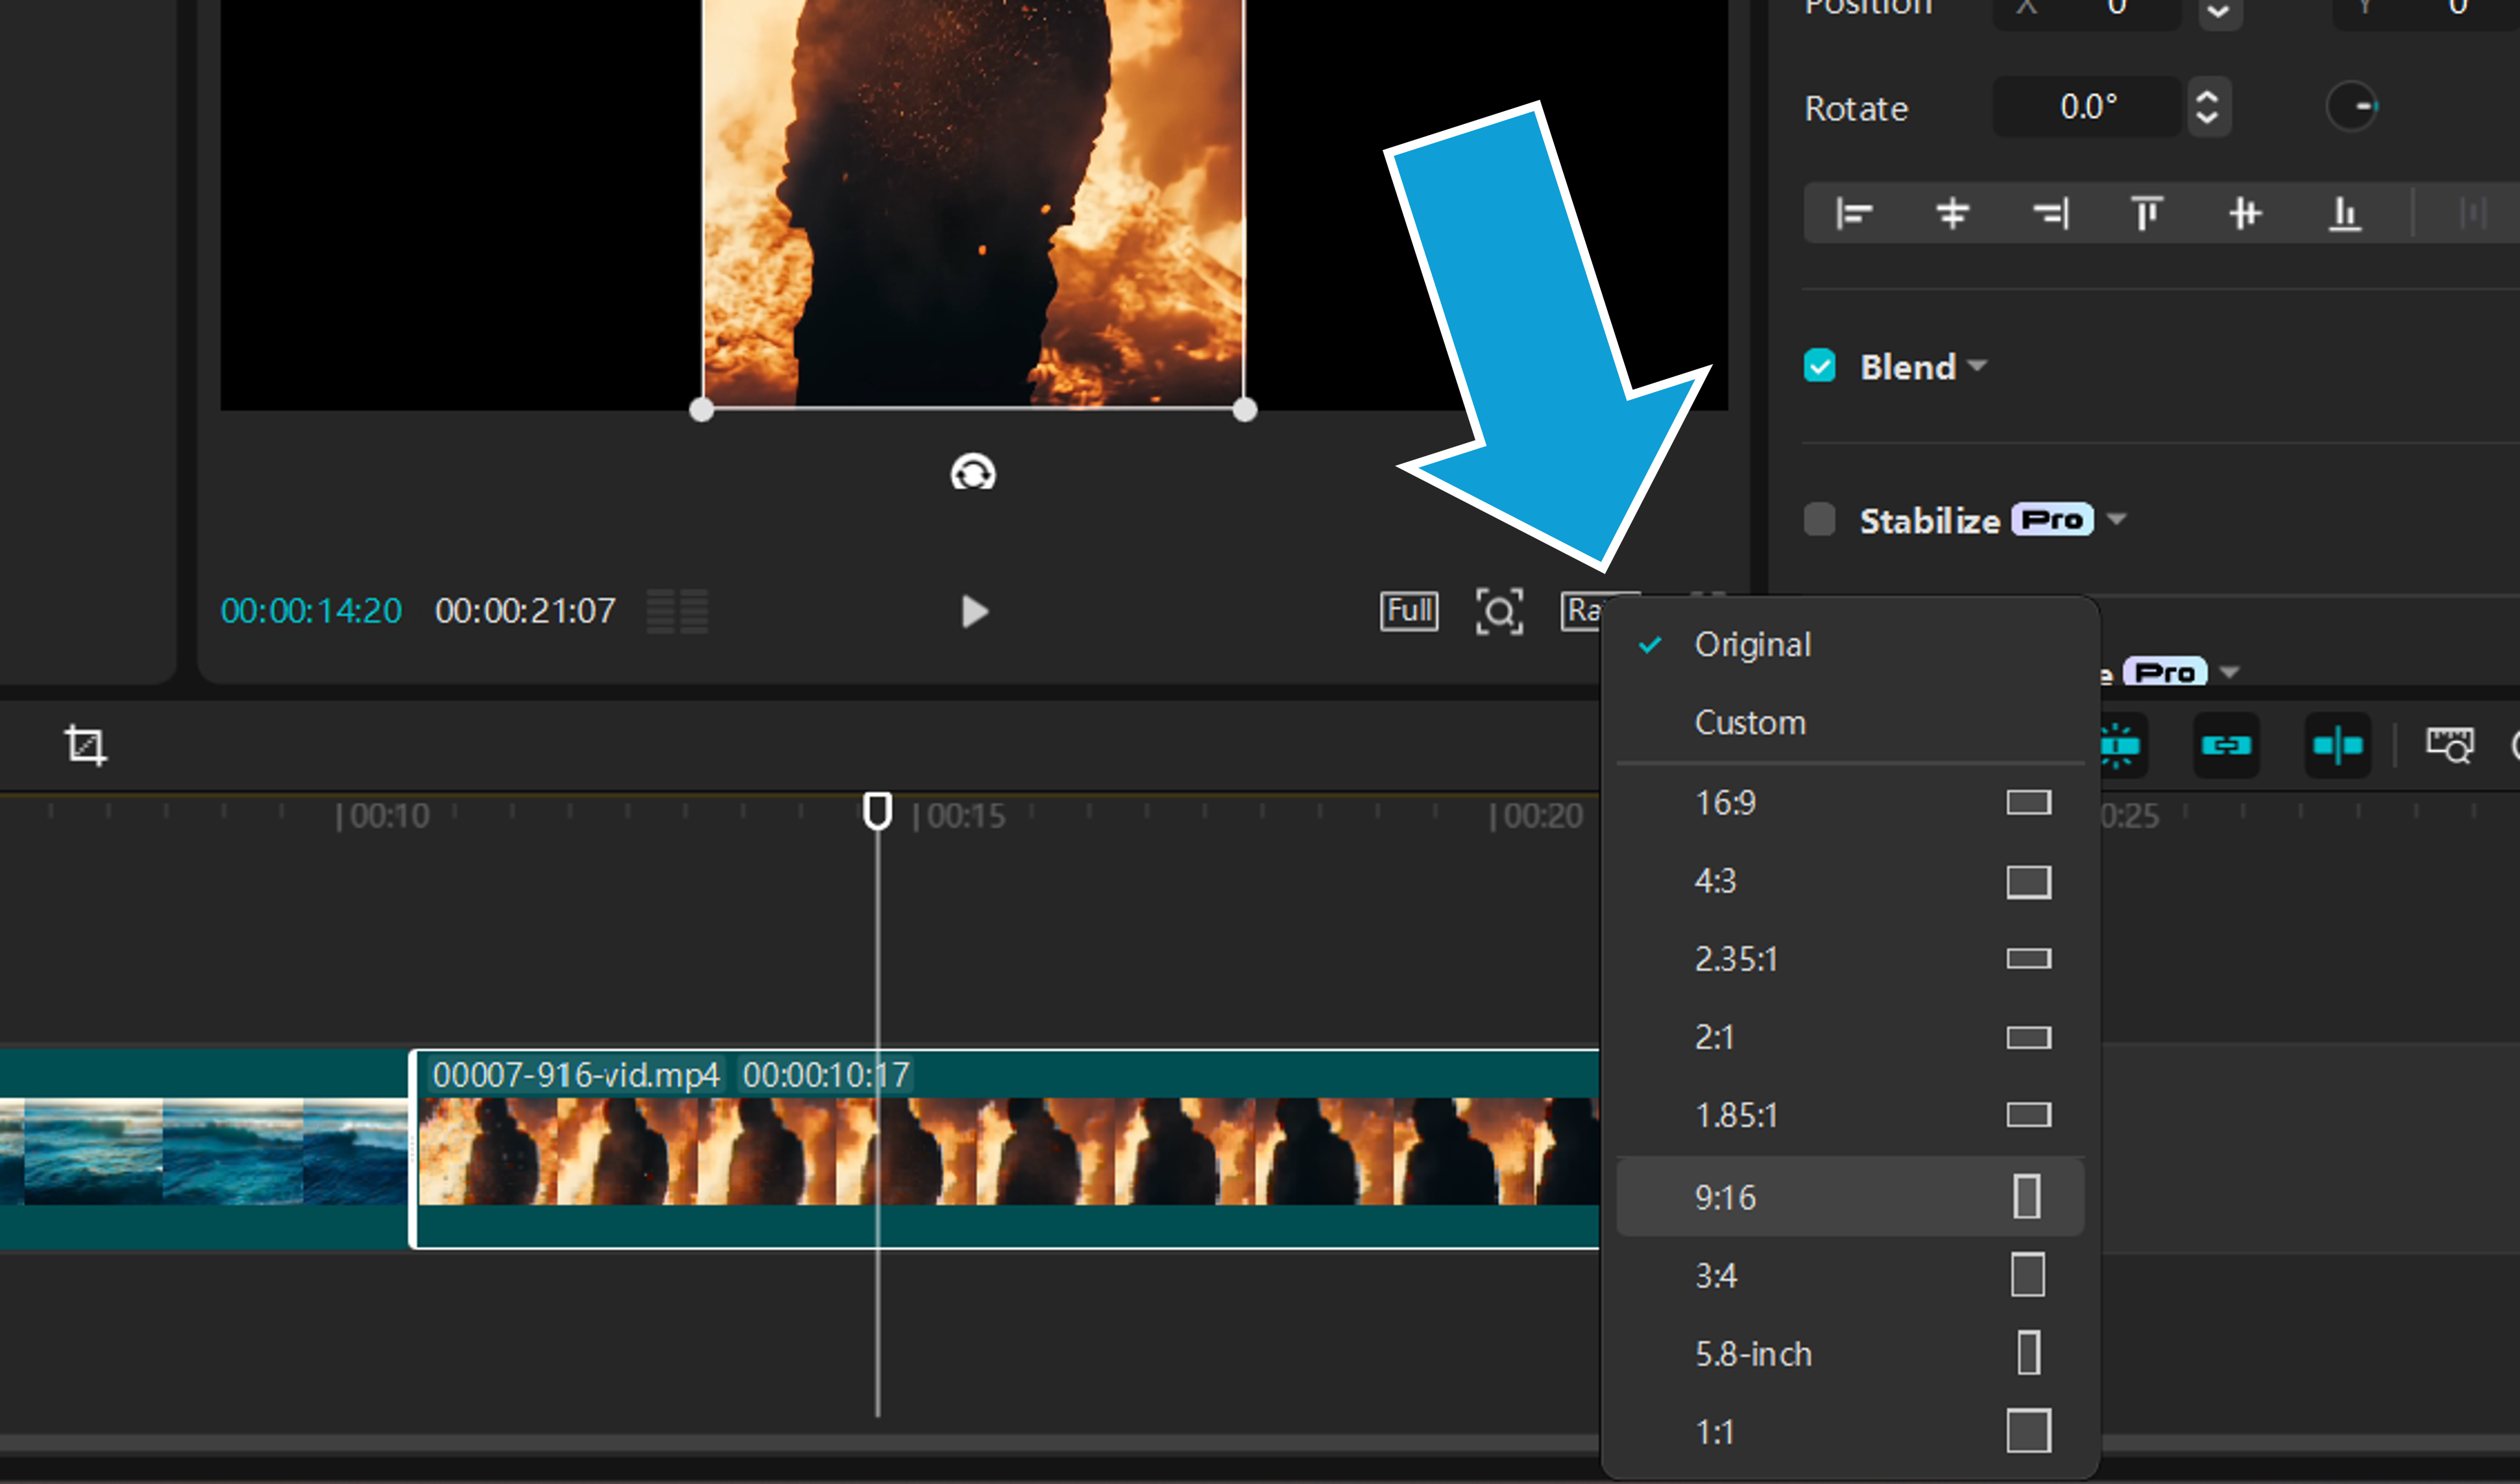Click the rotation angle dial
Screen dimensions: 2520x1484
point(2351,107)
